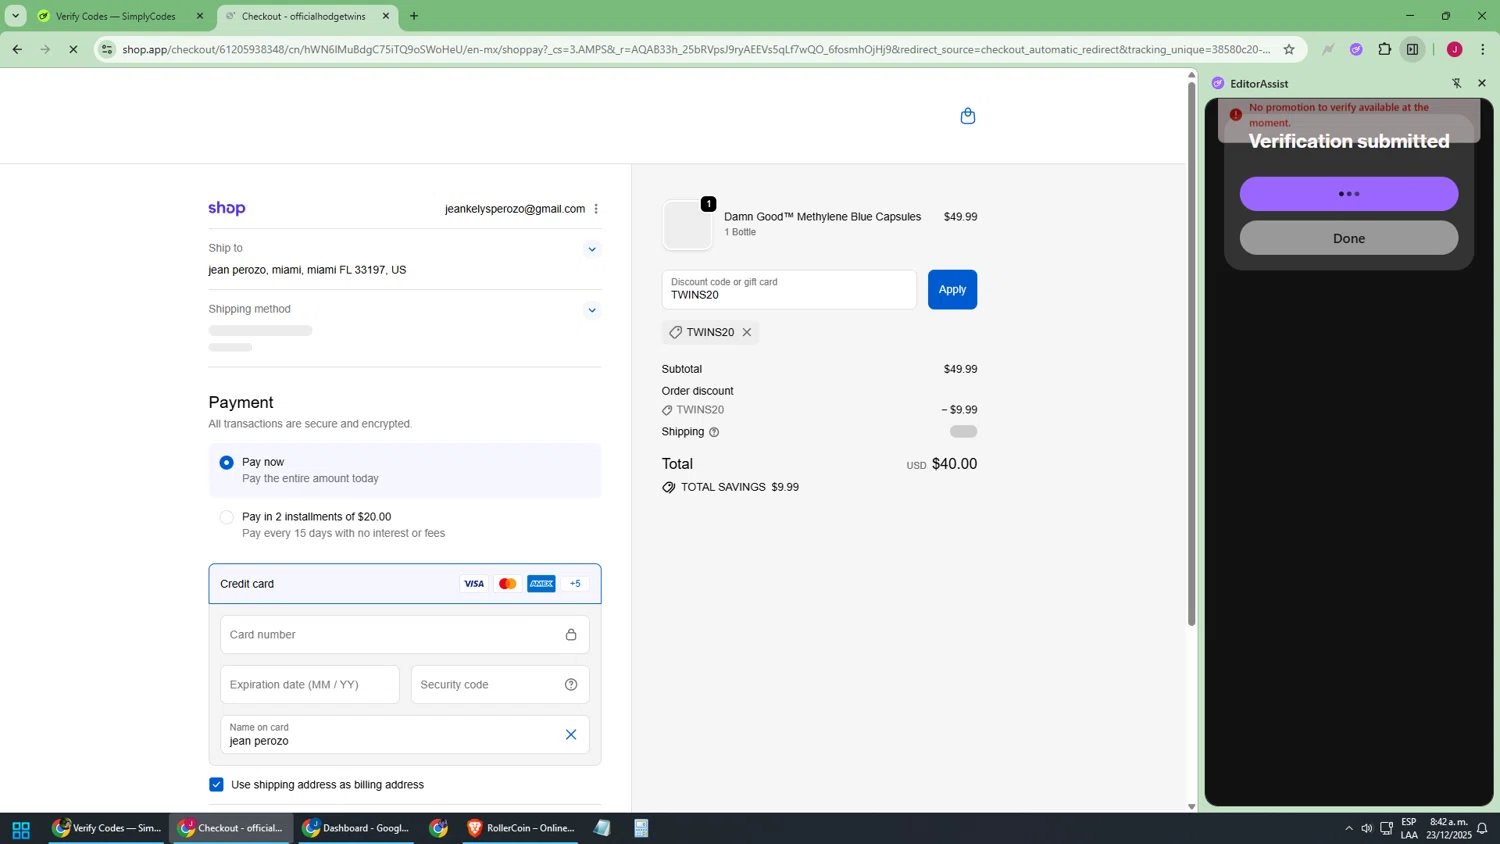Remove the TWINS20 discount tag
Screen dimensions: 1500x844
click(x=747, y=332)
